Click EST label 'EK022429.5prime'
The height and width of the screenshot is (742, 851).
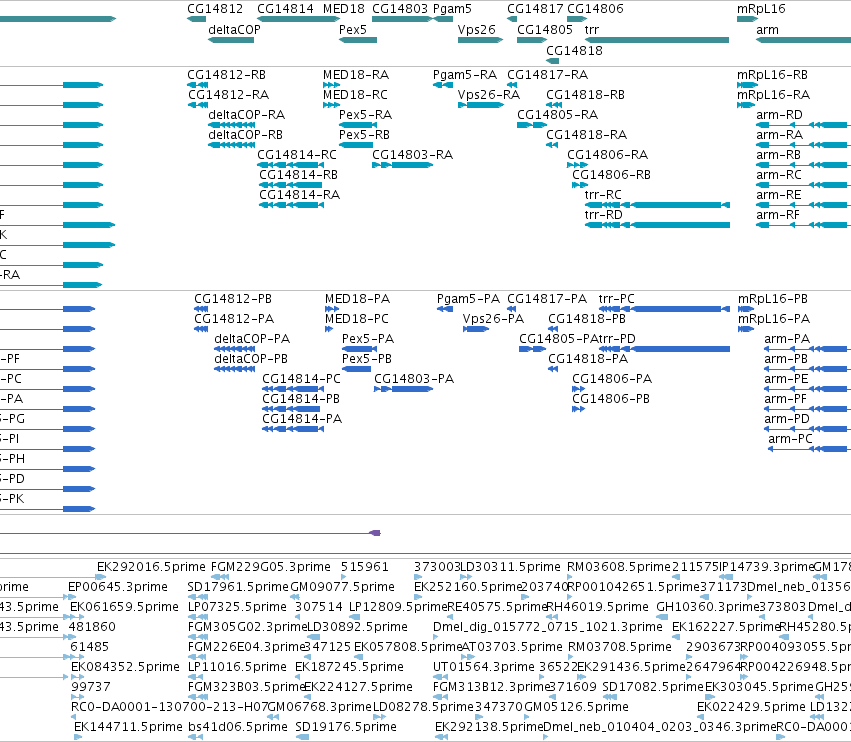(751, 707)
